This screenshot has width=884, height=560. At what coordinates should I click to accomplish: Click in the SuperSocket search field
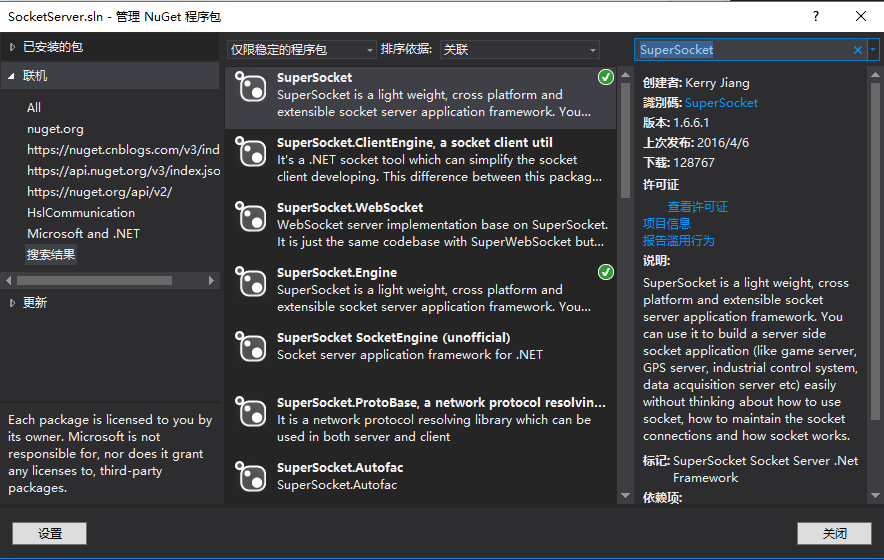[744, 50]
